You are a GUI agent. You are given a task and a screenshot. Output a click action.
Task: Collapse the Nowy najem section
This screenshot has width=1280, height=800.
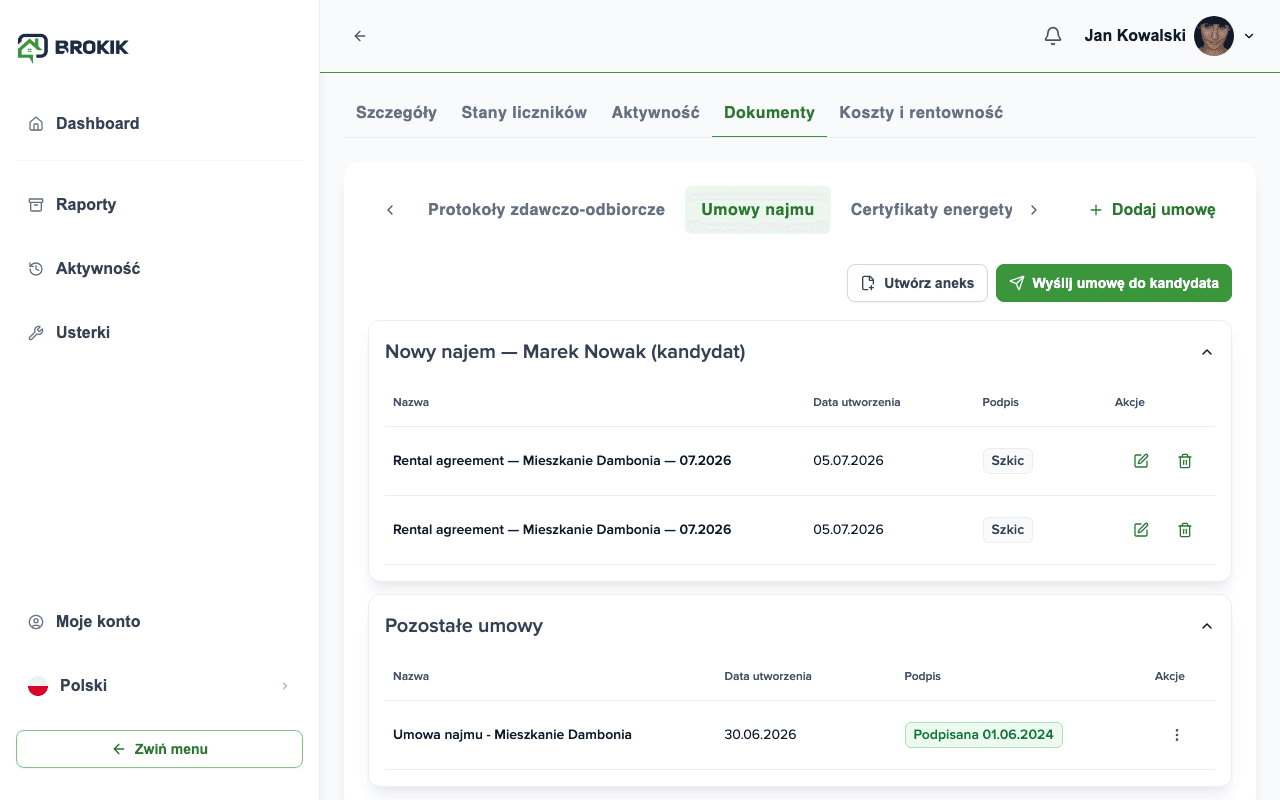pyautogui.click(x=1207, y=352)
